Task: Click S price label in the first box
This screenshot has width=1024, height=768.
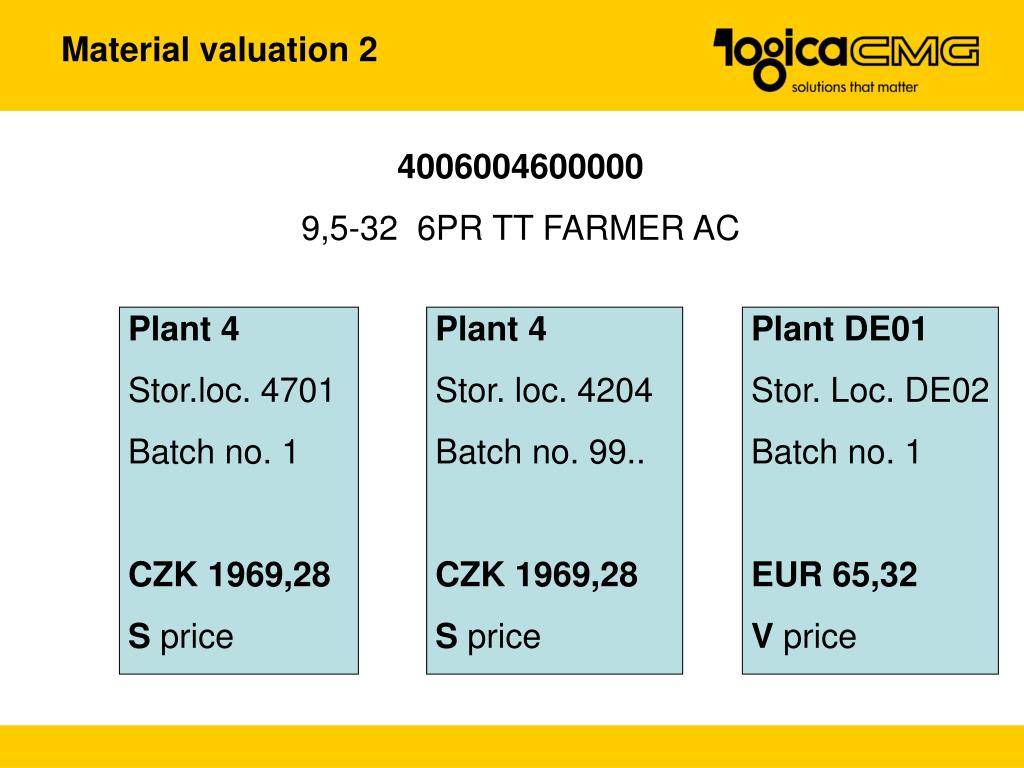Action: 181,637
